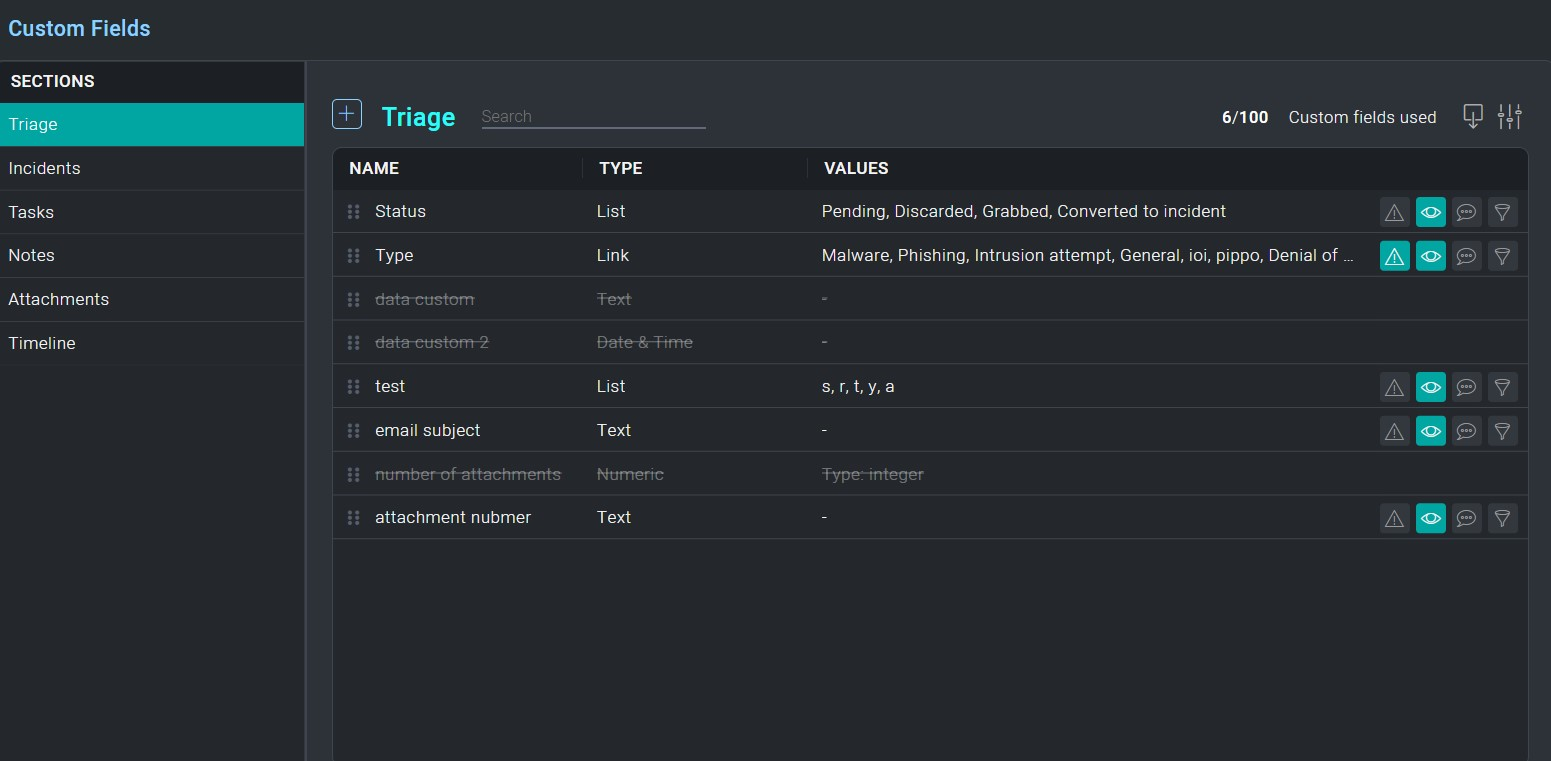Open the export custom fields download icon
The width and height of the screenshot is (1551, 761).
[1472, 116]
